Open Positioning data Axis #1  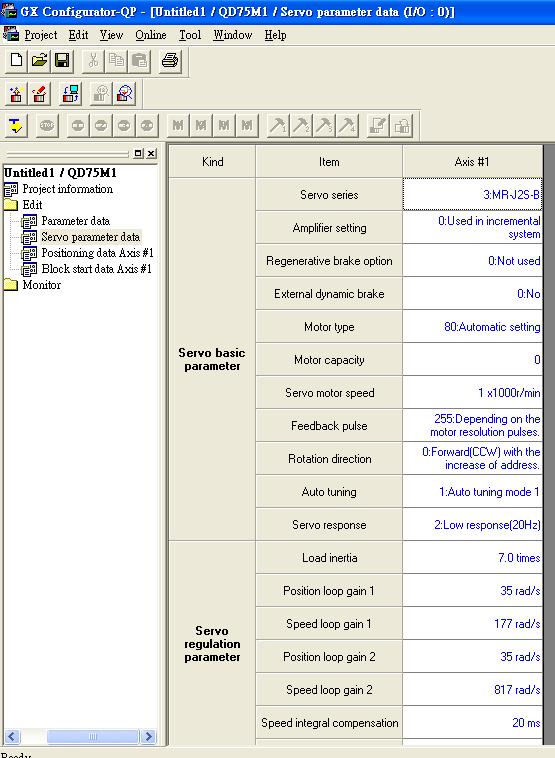(97, 253)
